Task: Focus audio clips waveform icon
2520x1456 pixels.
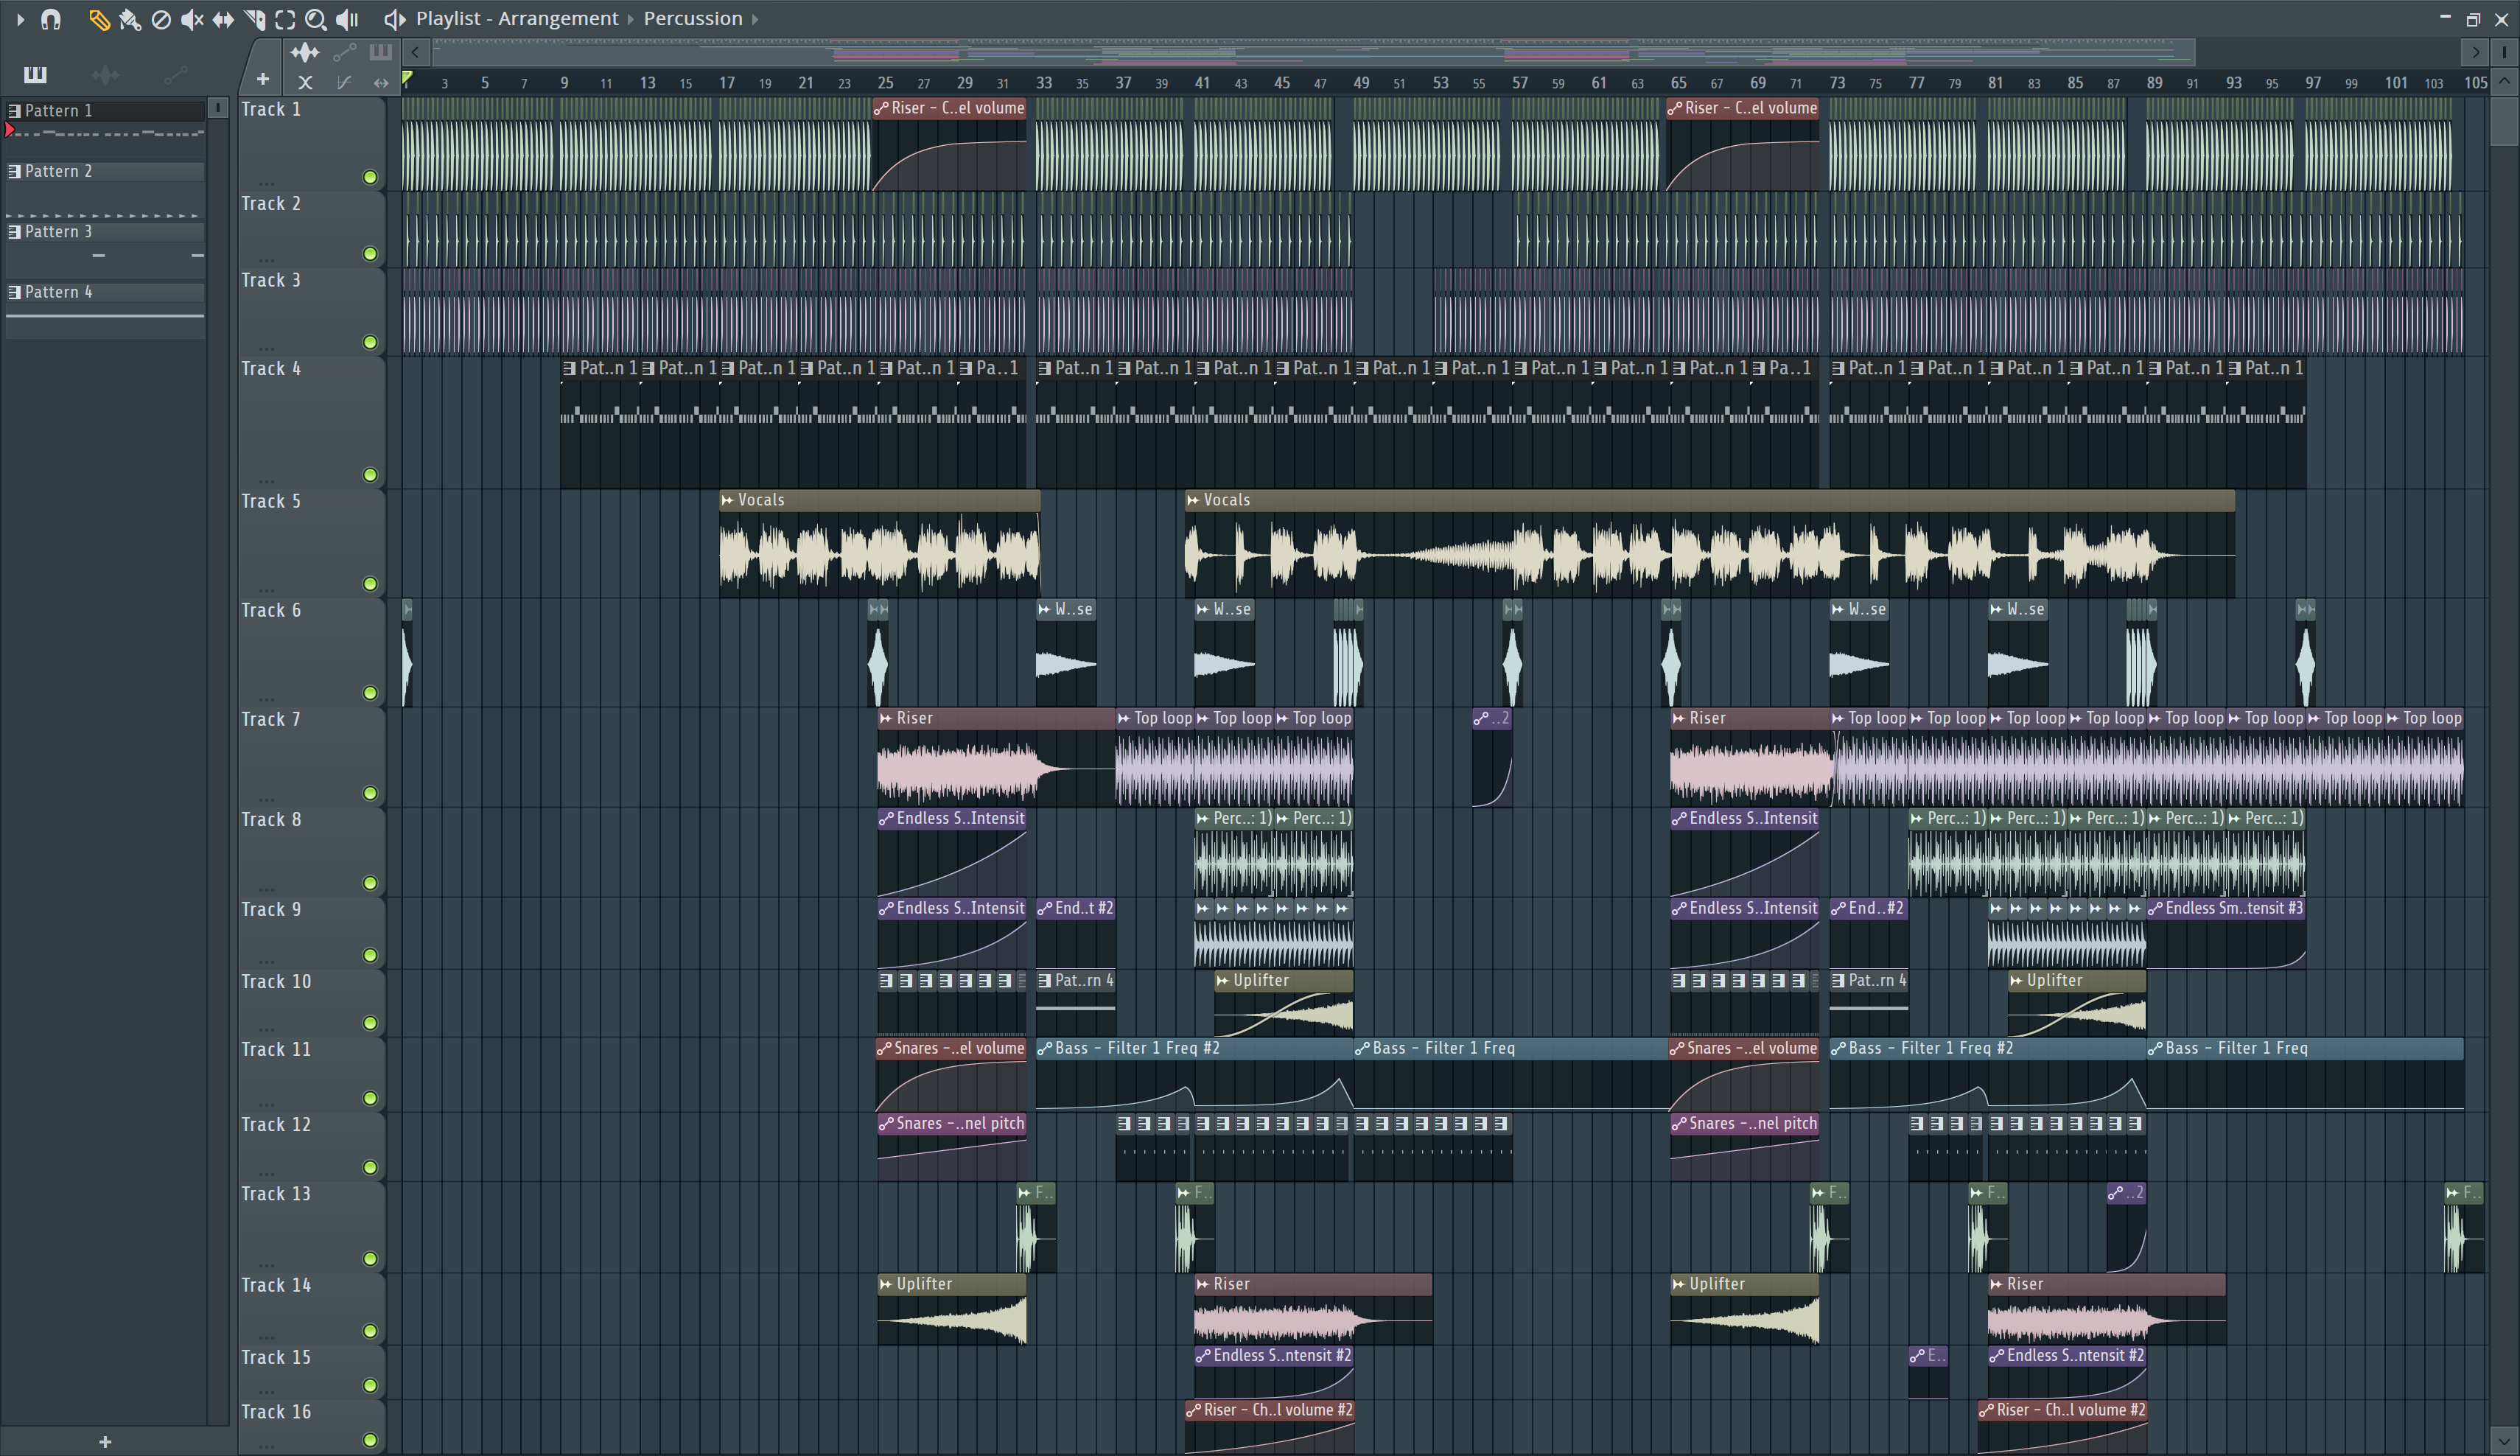Action: (305, 52)
